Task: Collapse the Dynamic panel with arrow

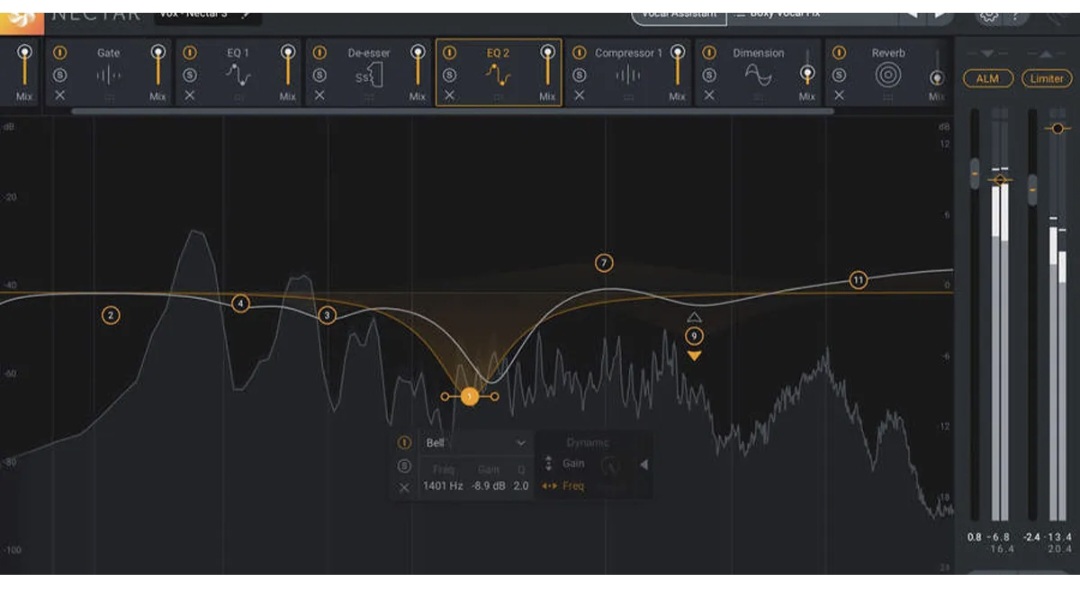Action: (644, 464)
